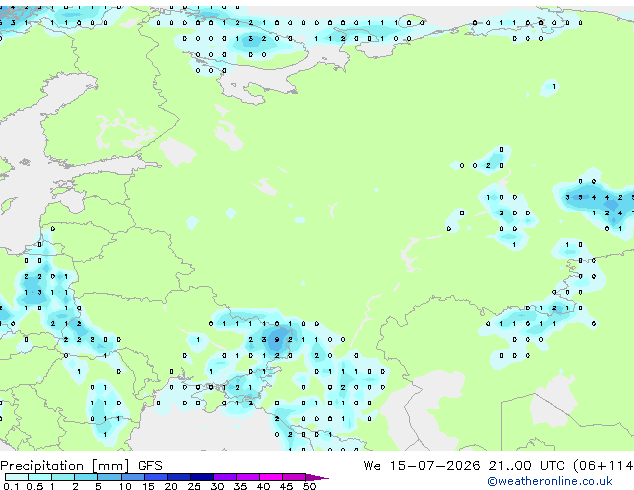
Task: Select the 35–40 mm legend color box
Action: click(248, 477)
